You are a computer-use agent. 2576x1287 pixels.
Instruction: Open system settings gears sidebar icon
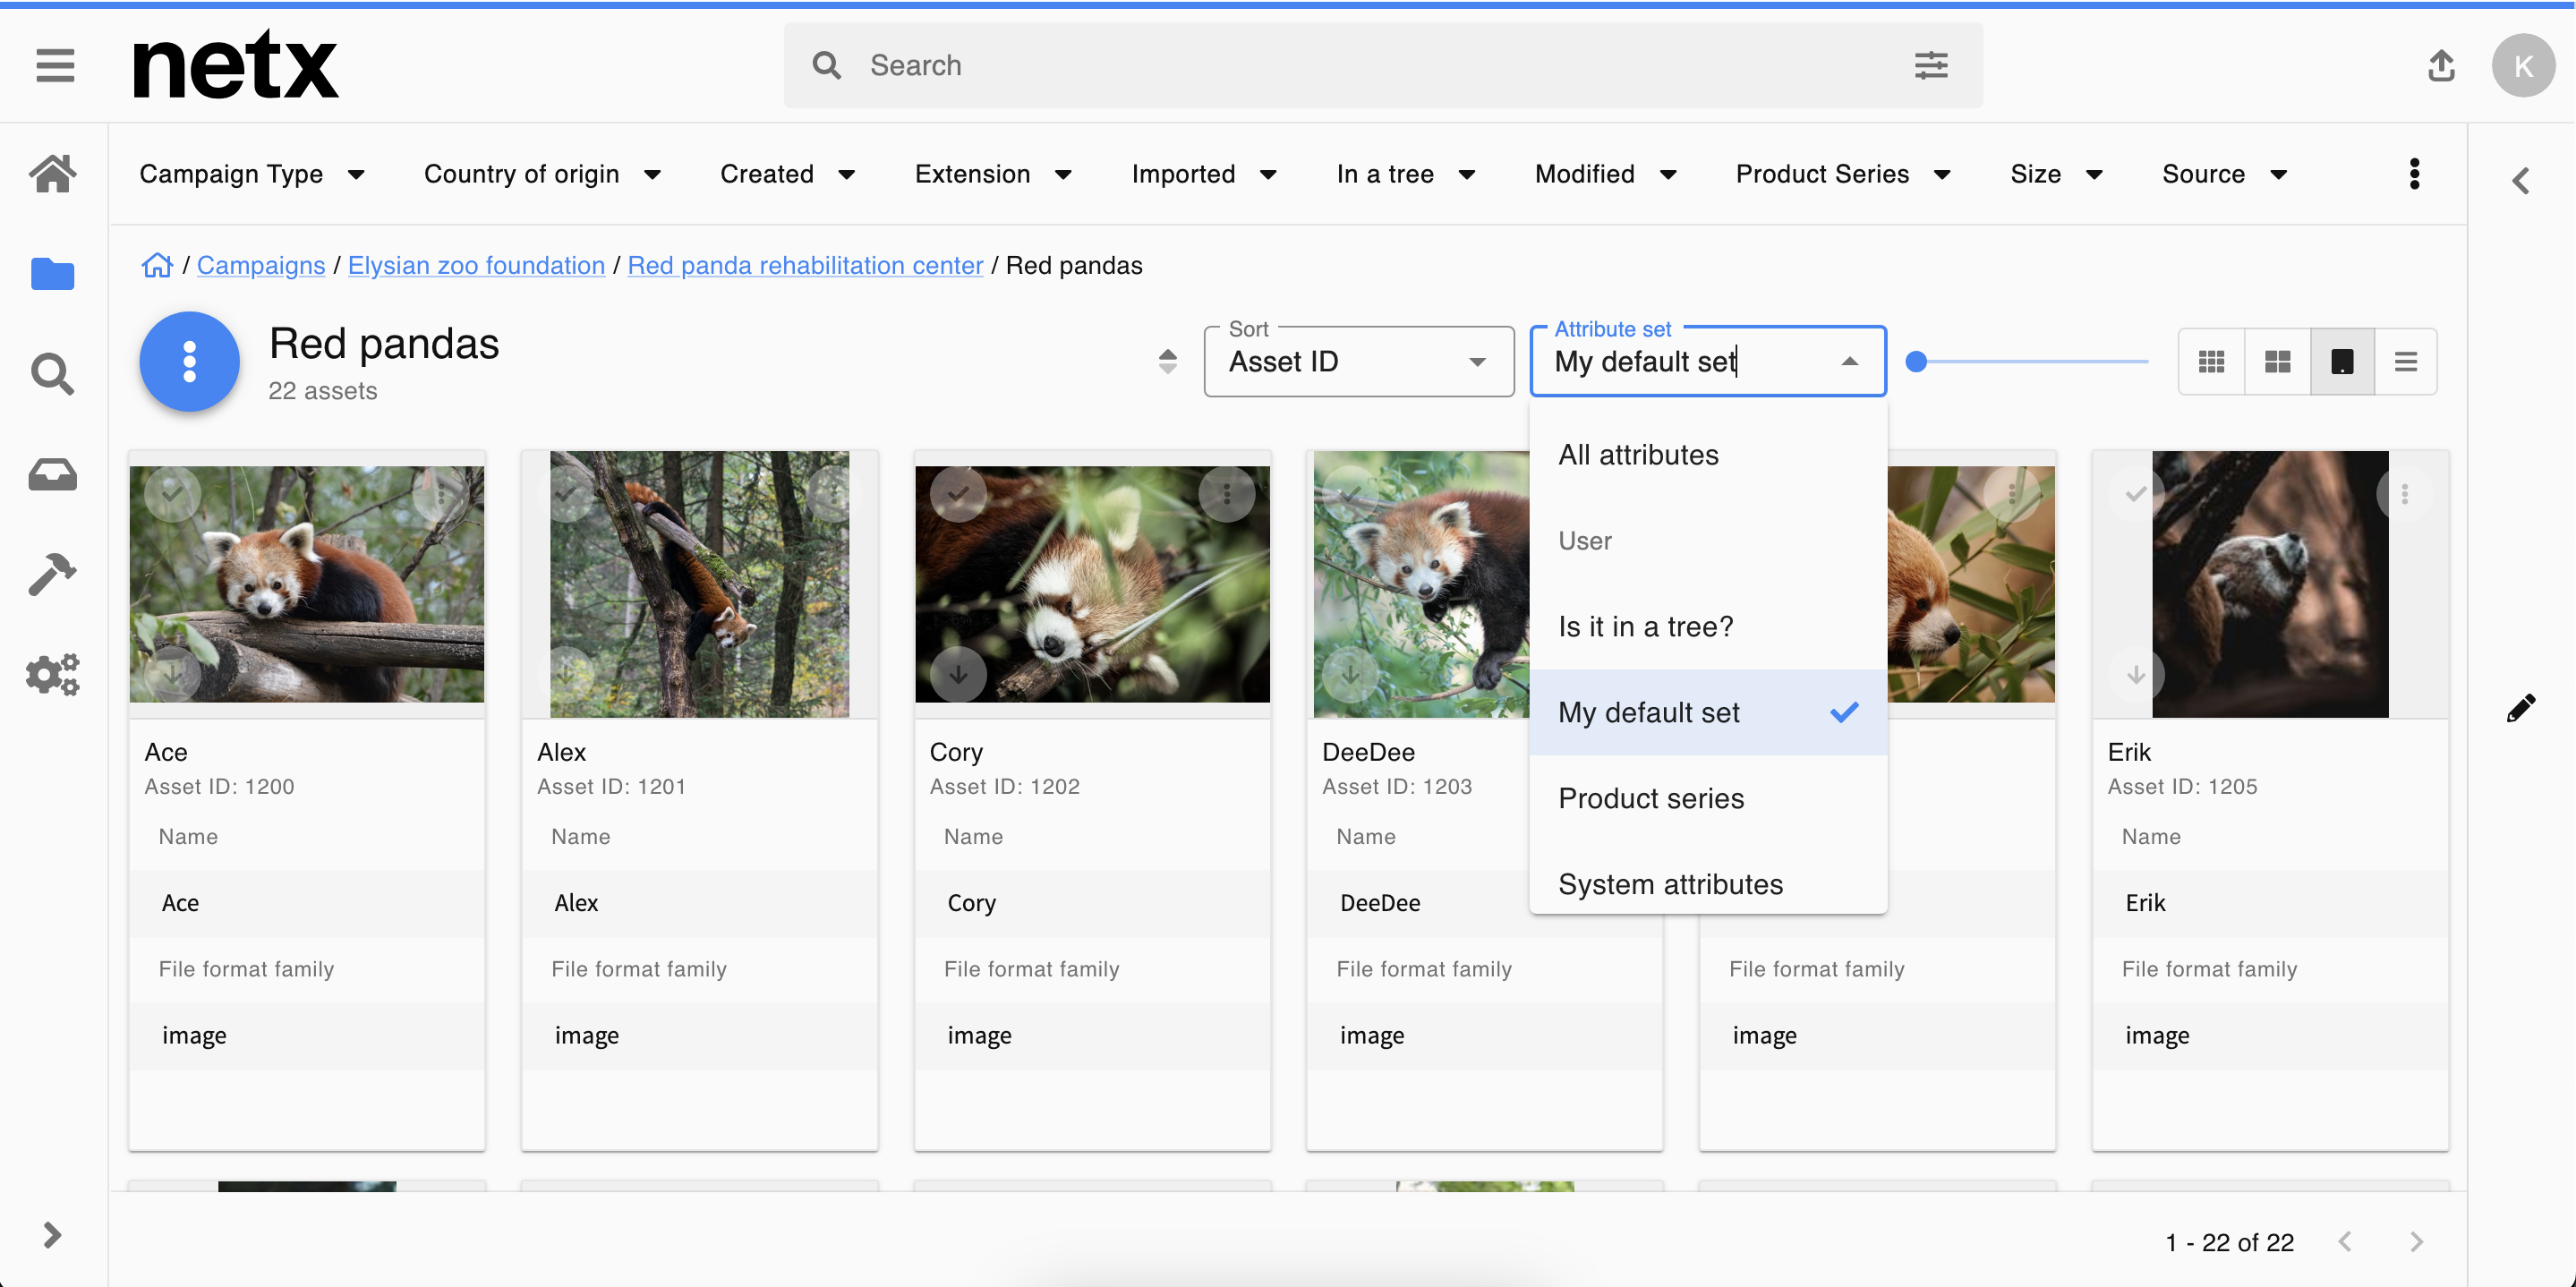[53, 674]
